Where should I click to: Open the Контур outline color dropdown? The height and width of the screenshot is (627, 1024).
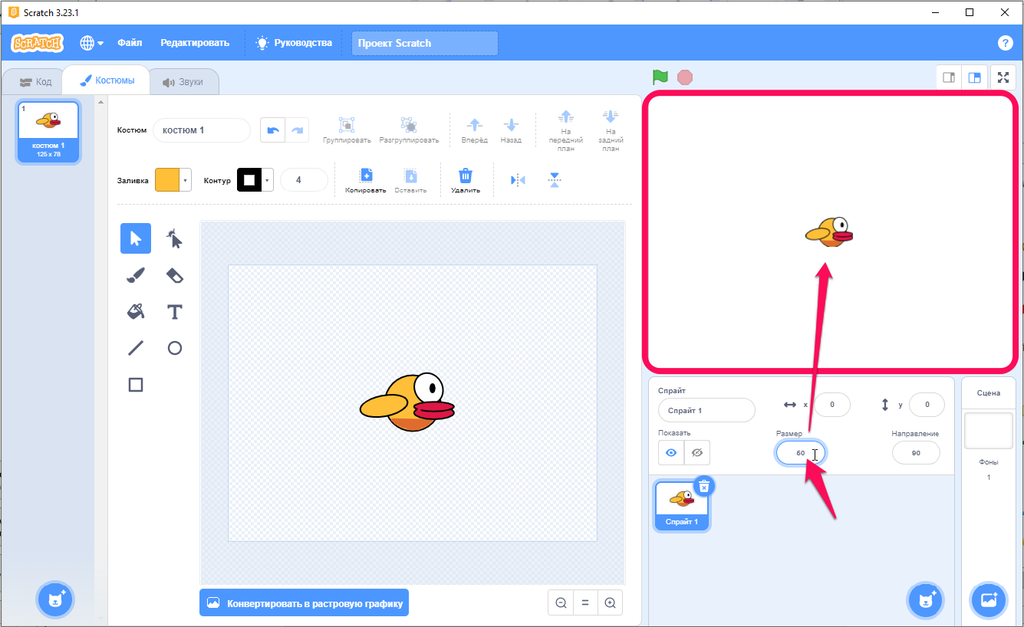point(255,180)
